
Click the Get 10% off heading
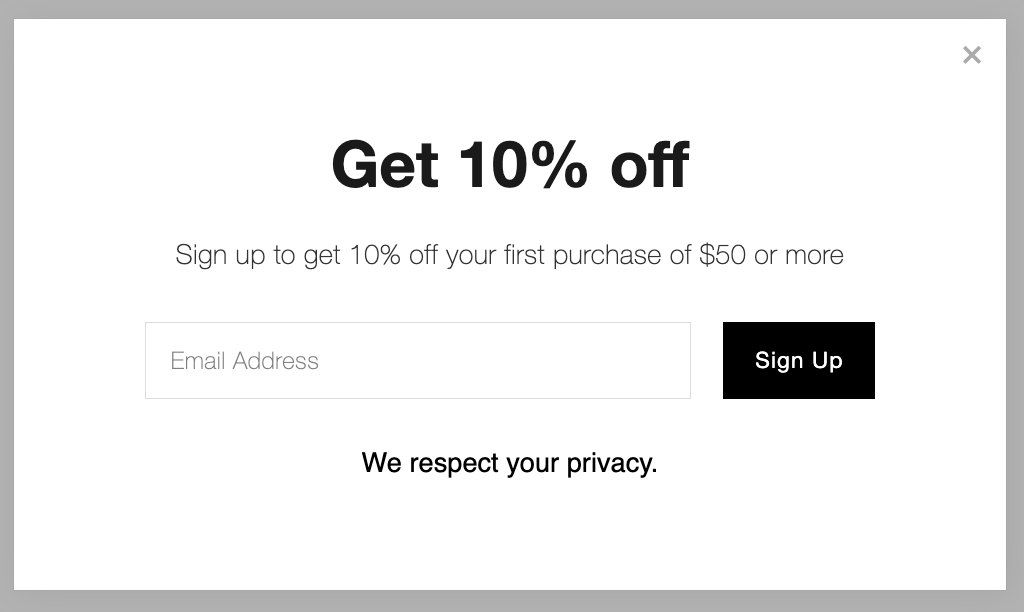[x=509, y=163]
